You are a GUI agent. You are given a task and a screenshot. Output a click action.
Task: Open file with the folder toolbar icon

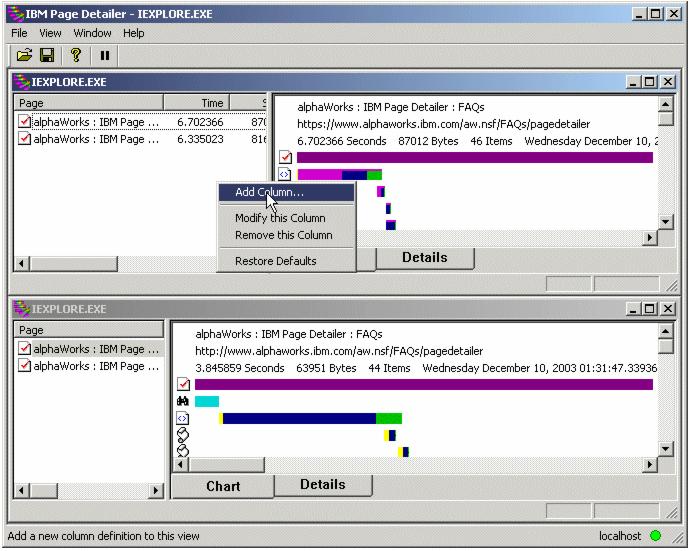24,55
